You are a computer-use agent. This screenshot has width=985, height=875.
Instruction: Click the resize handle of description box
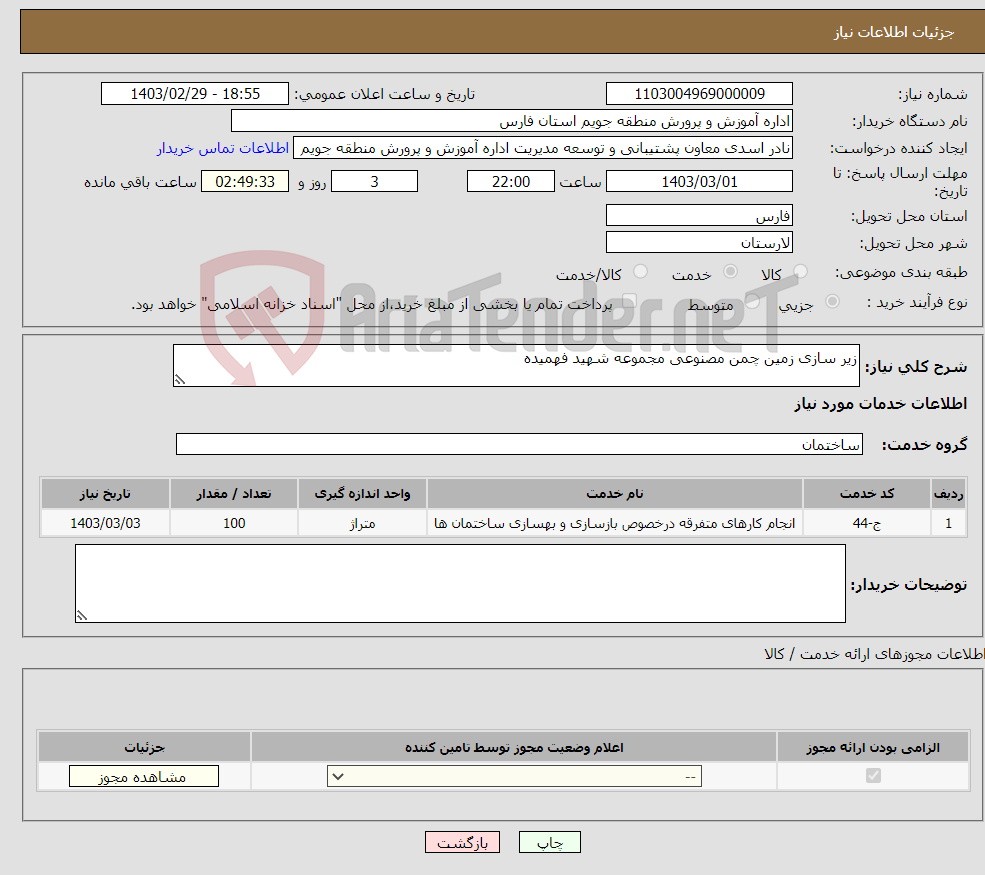tap(180, 379)
